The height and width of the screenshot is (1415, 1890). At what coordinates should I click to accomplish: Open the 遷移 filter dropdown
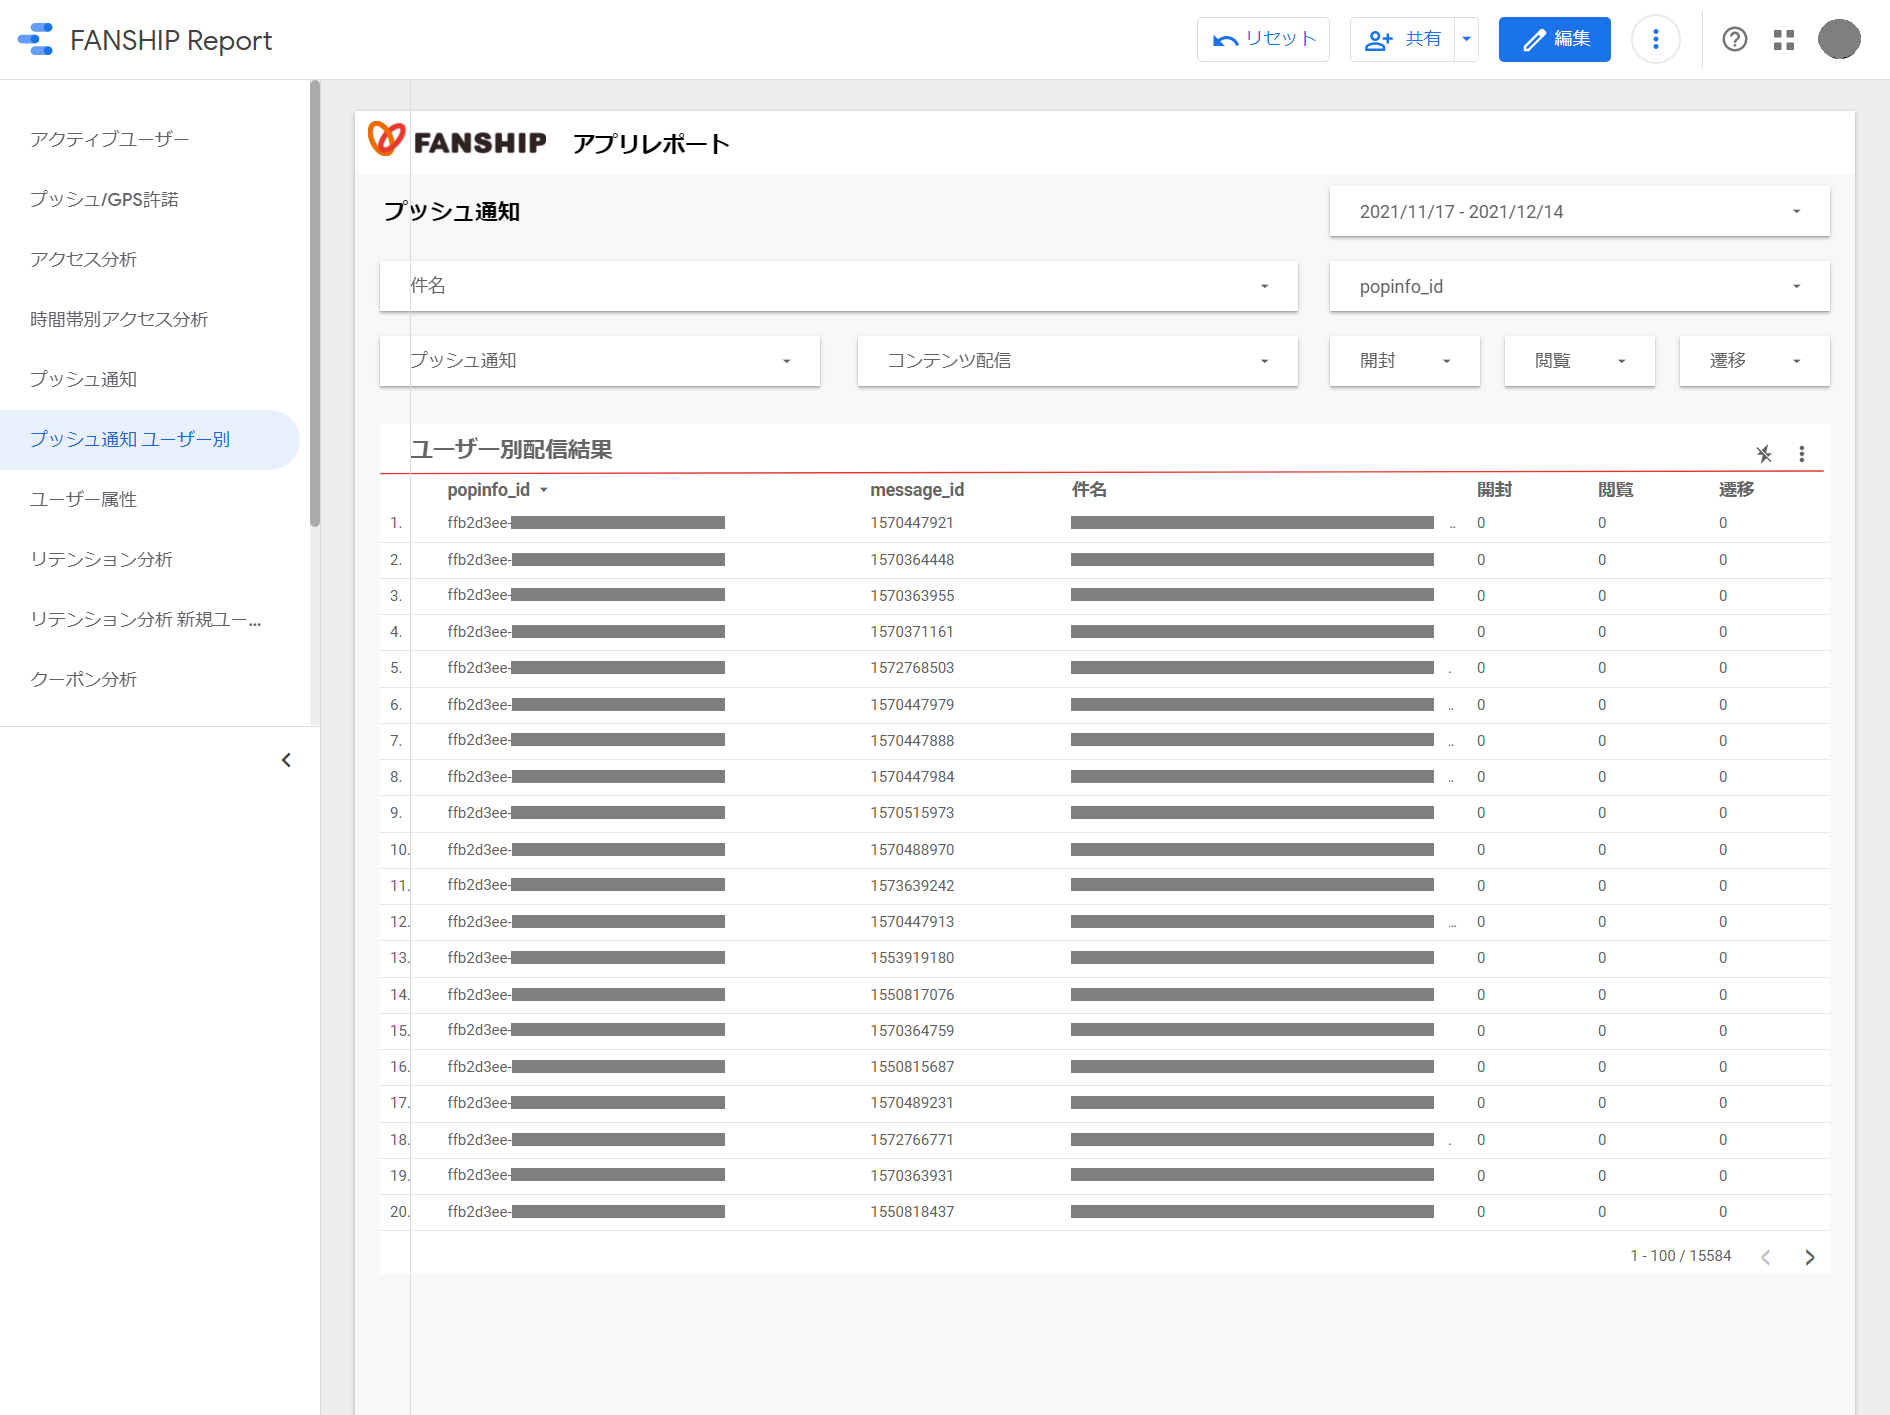click(1754, 361)
